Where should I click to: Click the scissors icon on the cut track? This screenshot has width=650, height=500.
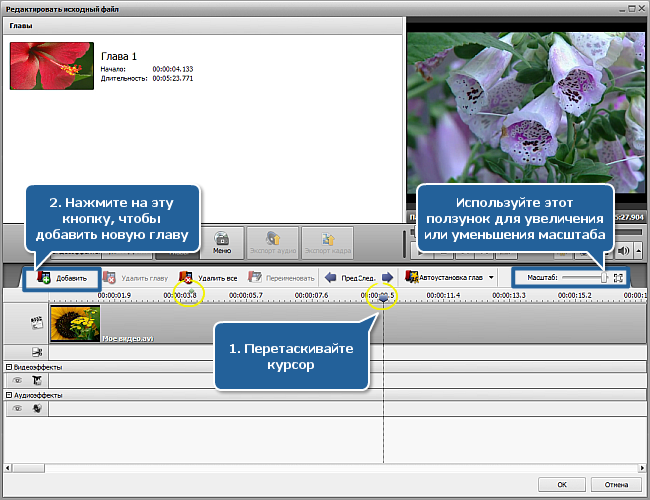click(36, 351)
